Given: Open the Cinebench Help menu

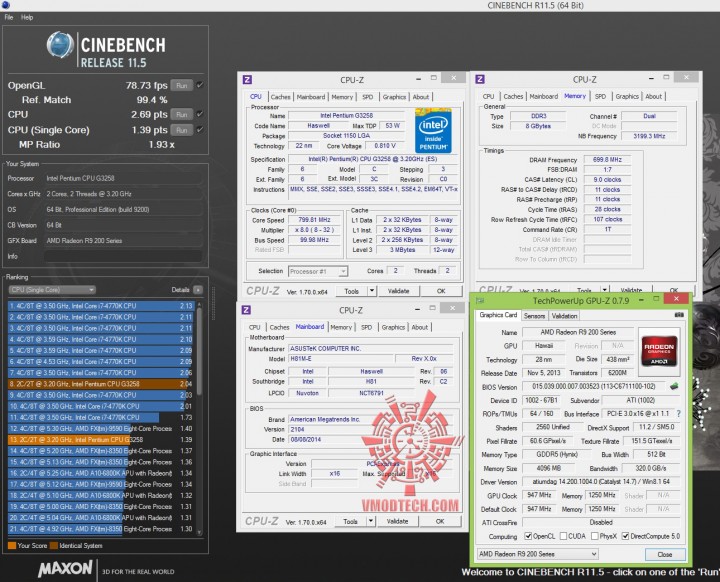Looking at the screenshot, I should pyautogui.click(x=27, y=17).
